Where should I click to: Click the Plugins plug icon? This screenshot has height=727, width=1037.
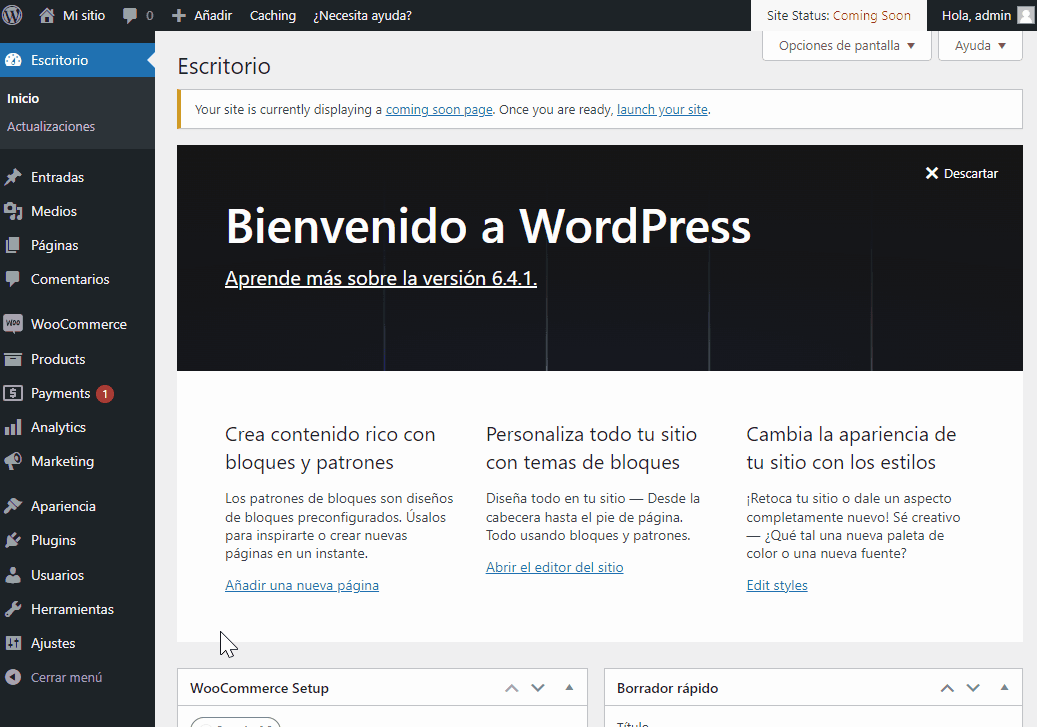coord(13,540)
